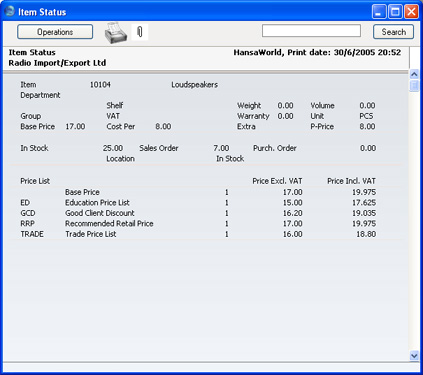Click the Location label
Screen dimensions: 423x375
click(x=120, y=159)
